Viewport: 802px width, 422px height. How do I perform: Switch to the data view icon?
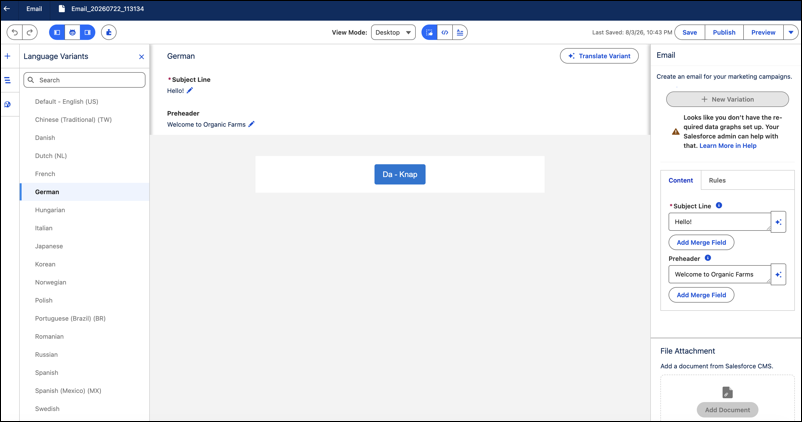(460, 32)
